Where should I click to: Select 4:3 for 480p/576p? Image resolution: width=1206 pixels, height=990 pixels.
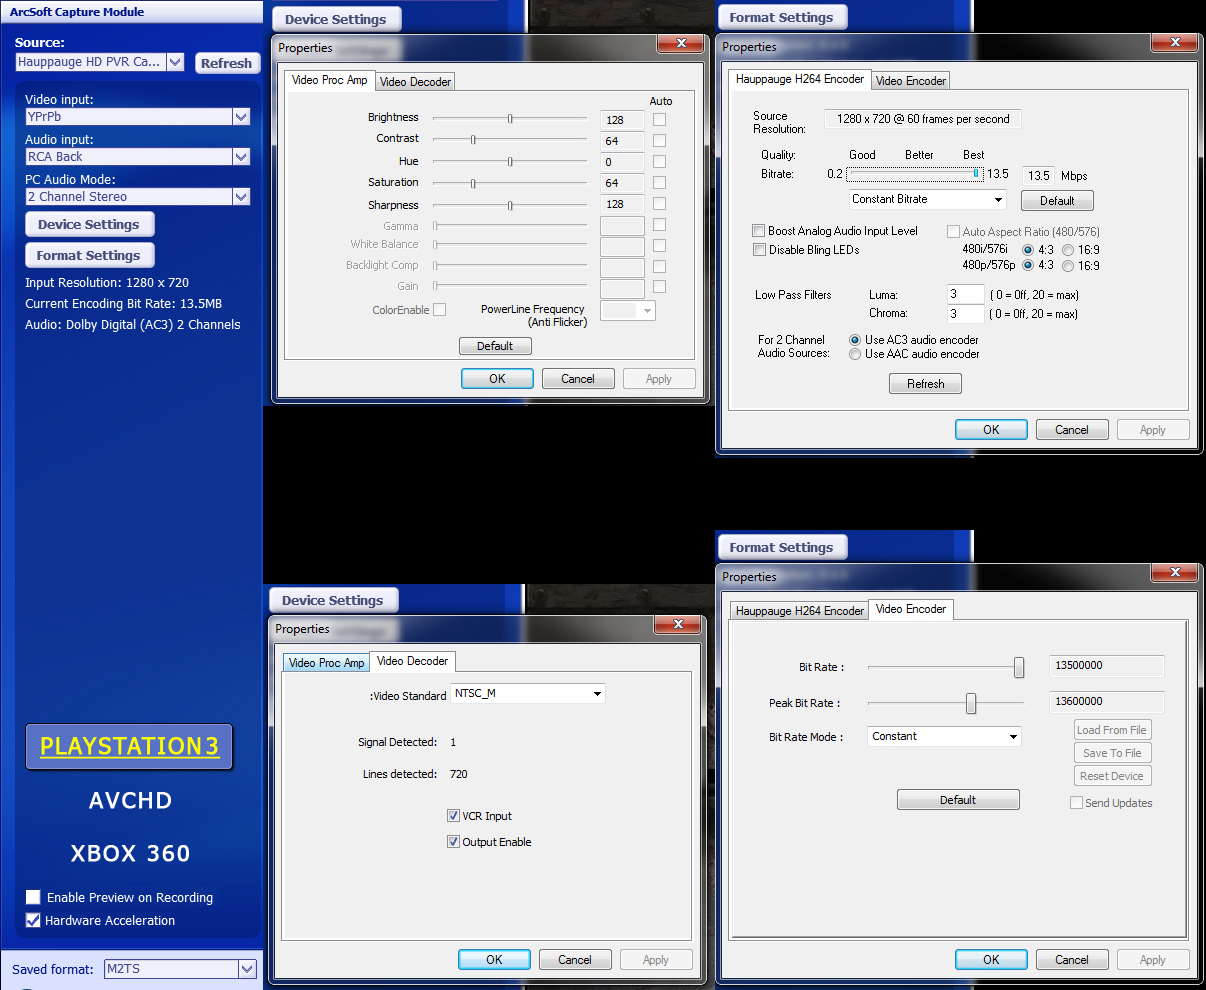pyautogui.click(x=1028, y=266)
